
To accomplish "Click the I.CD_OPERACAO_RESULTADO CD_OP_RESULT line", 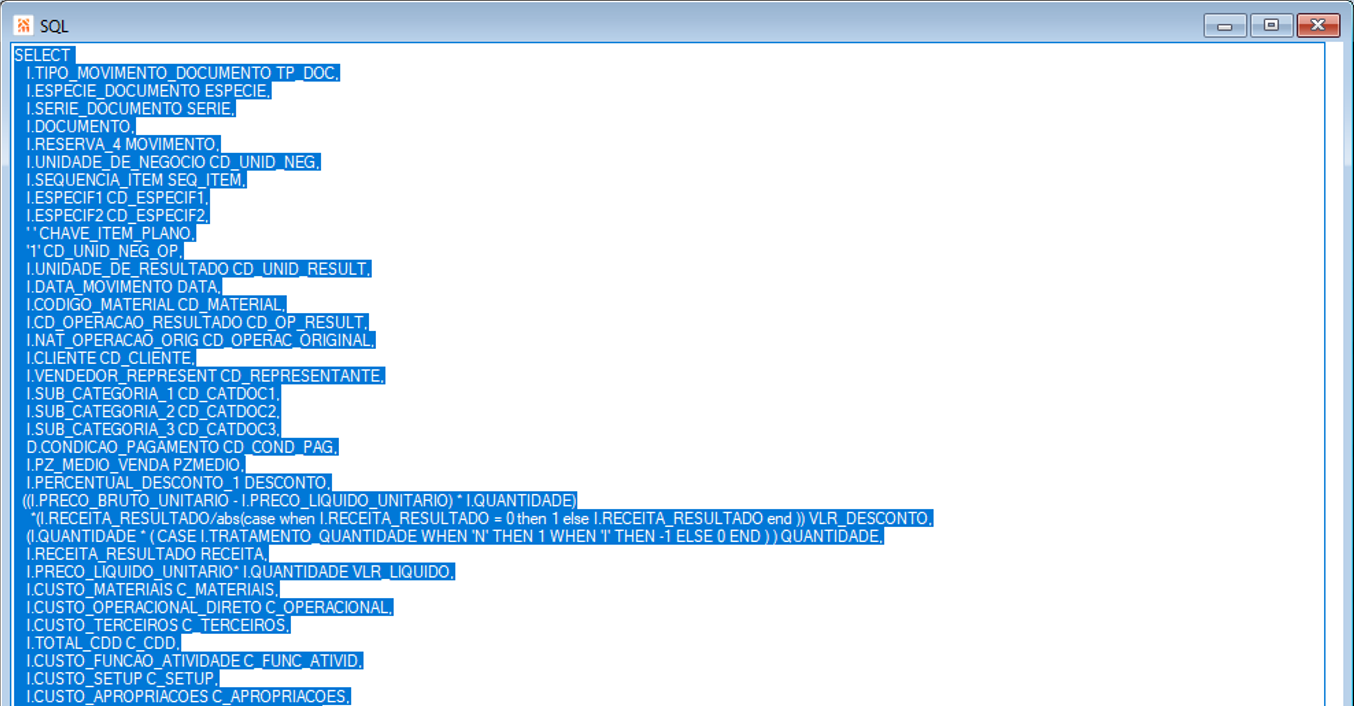I will click(197, 322).
